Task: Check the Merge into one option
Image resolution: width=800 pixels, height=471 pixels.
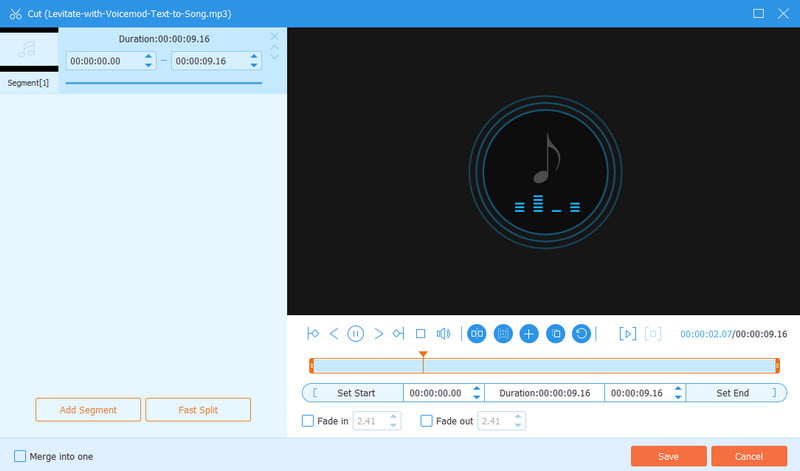Action: 21,456
